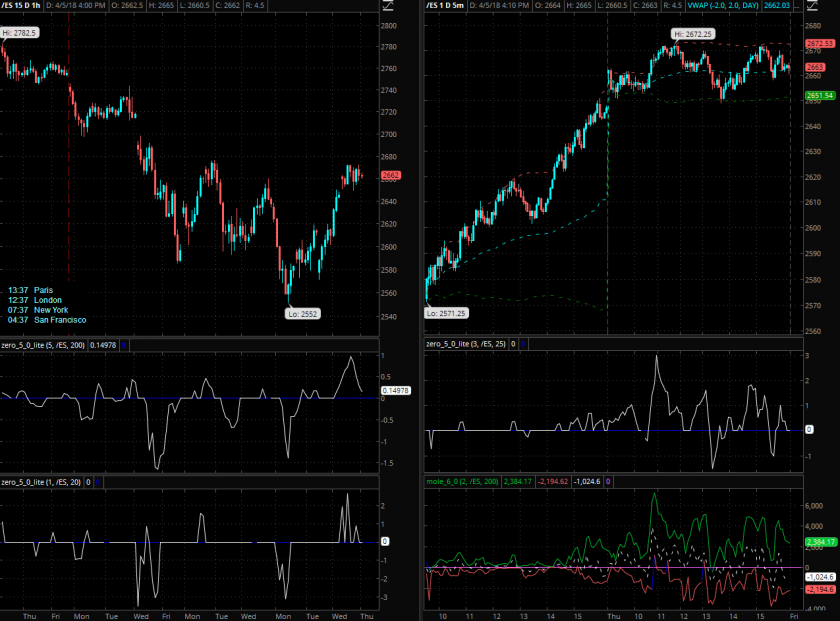Click the red 2662 last price tag

(x=391, y=176)
